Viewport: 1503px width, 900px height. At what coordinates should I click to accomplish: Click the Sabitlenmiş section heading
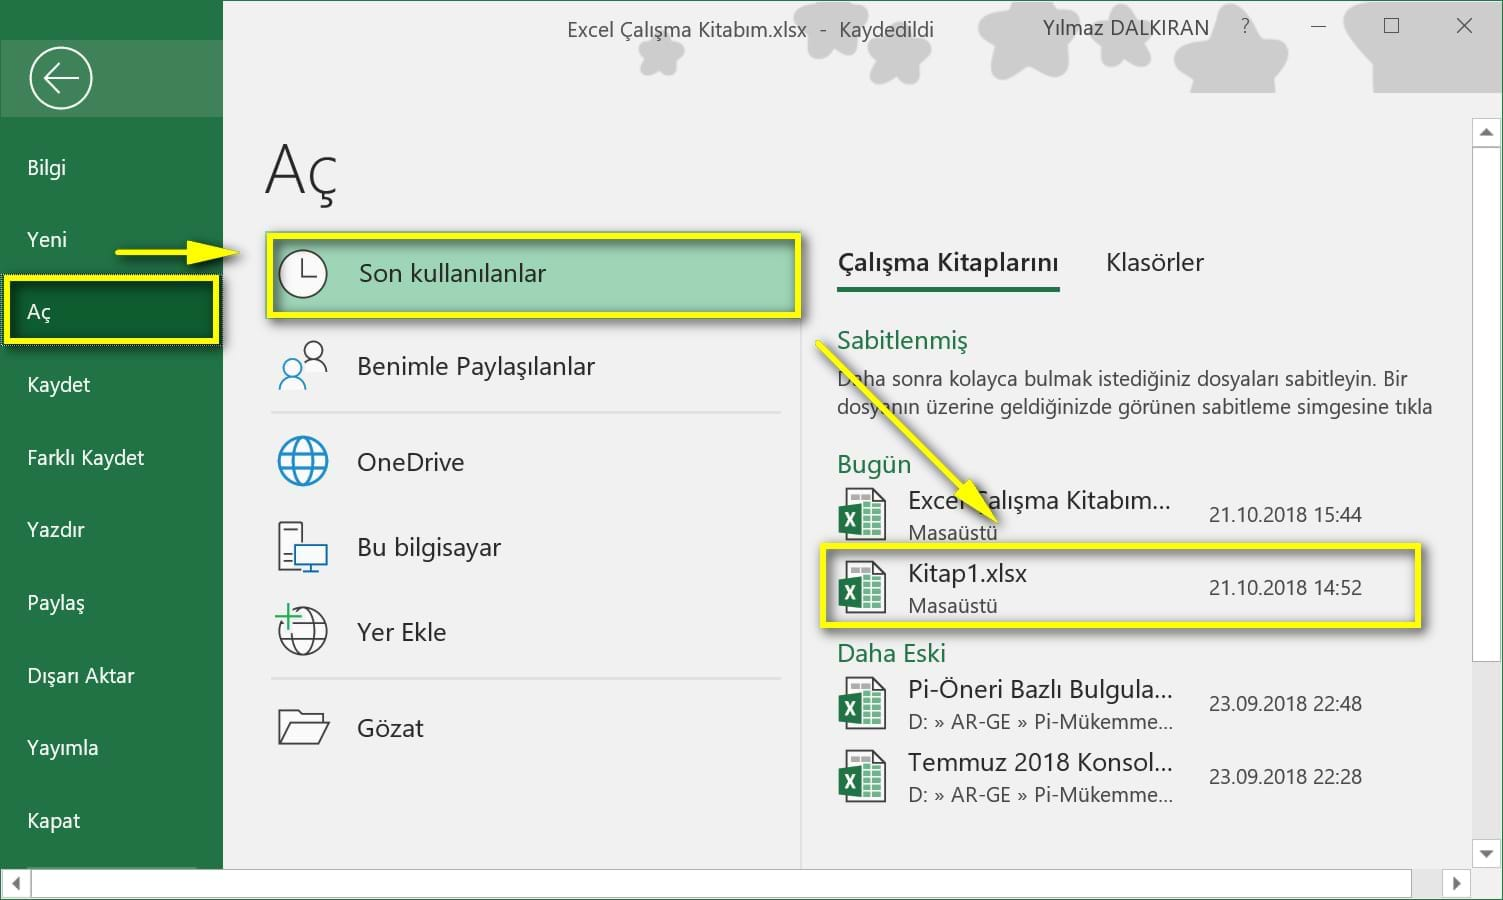click(902, 341)
